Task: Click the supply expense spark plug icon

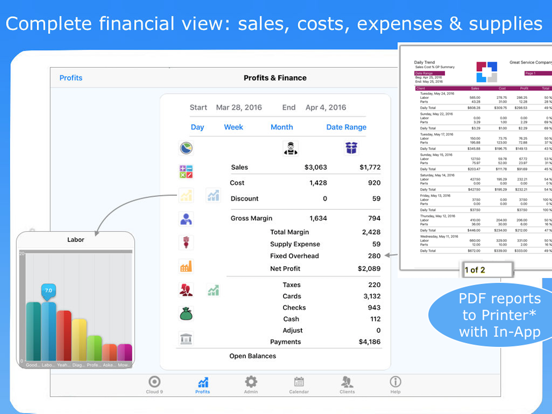Action: (186, 243)
